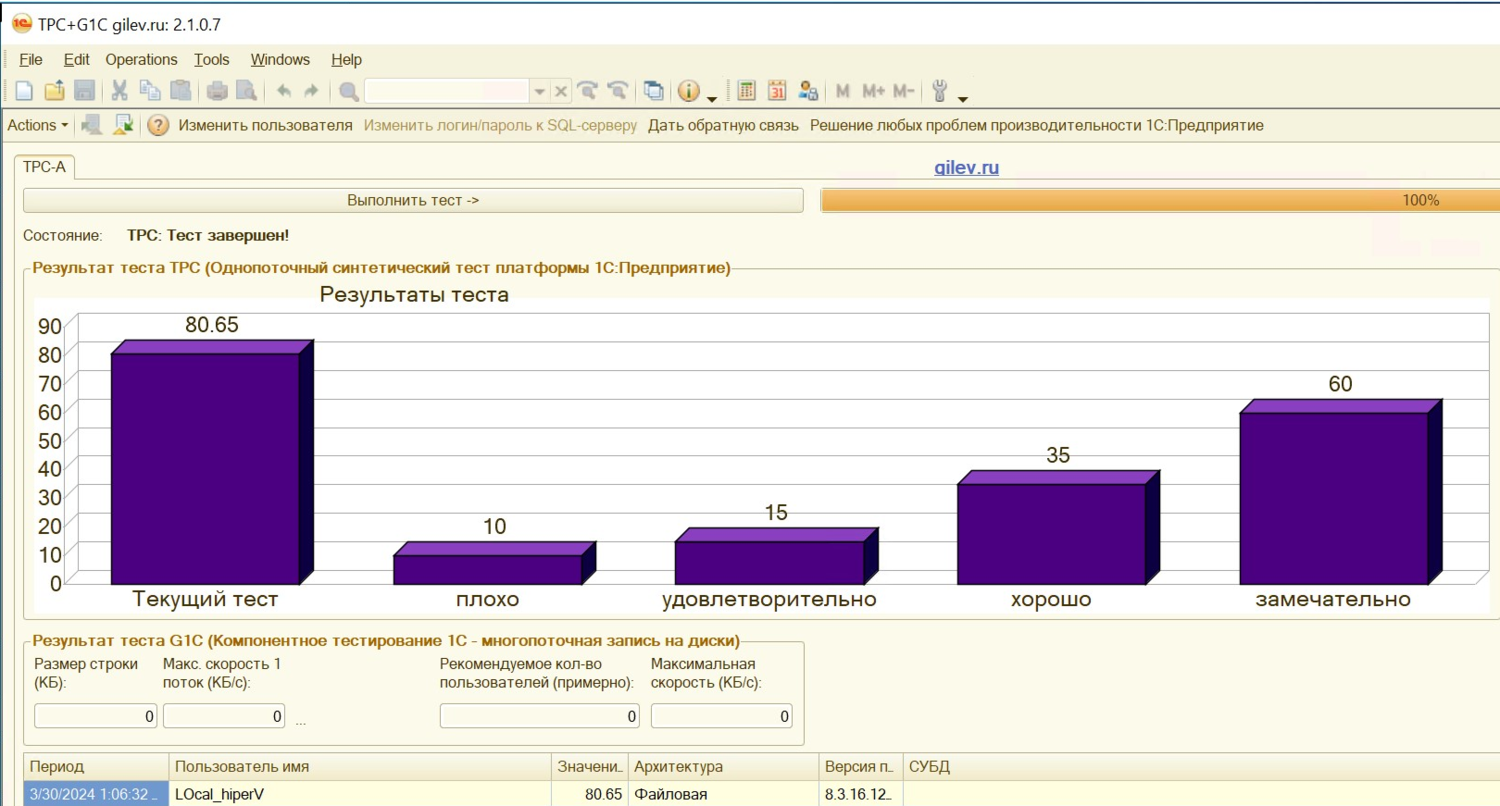Viewport: 1500px width, 806px height.
Task: Click the Redo arrow icon
Action: pos(311,91)
